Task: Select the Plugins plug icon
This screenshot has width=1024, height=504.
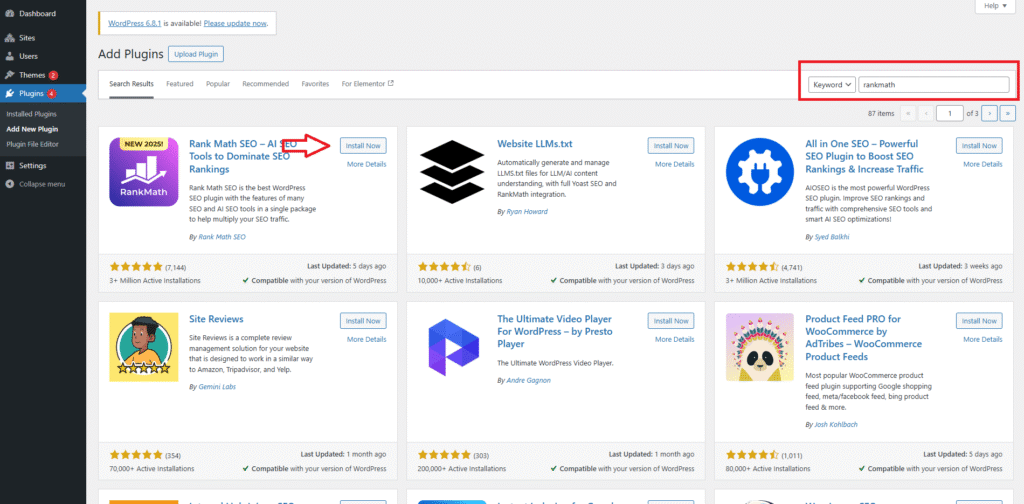Action: (10, 93)
